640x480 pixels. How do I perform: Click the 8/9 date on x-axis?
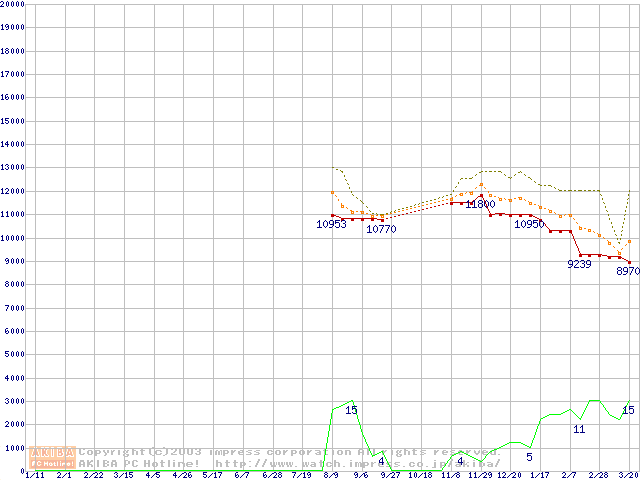(x=331, y=475)
